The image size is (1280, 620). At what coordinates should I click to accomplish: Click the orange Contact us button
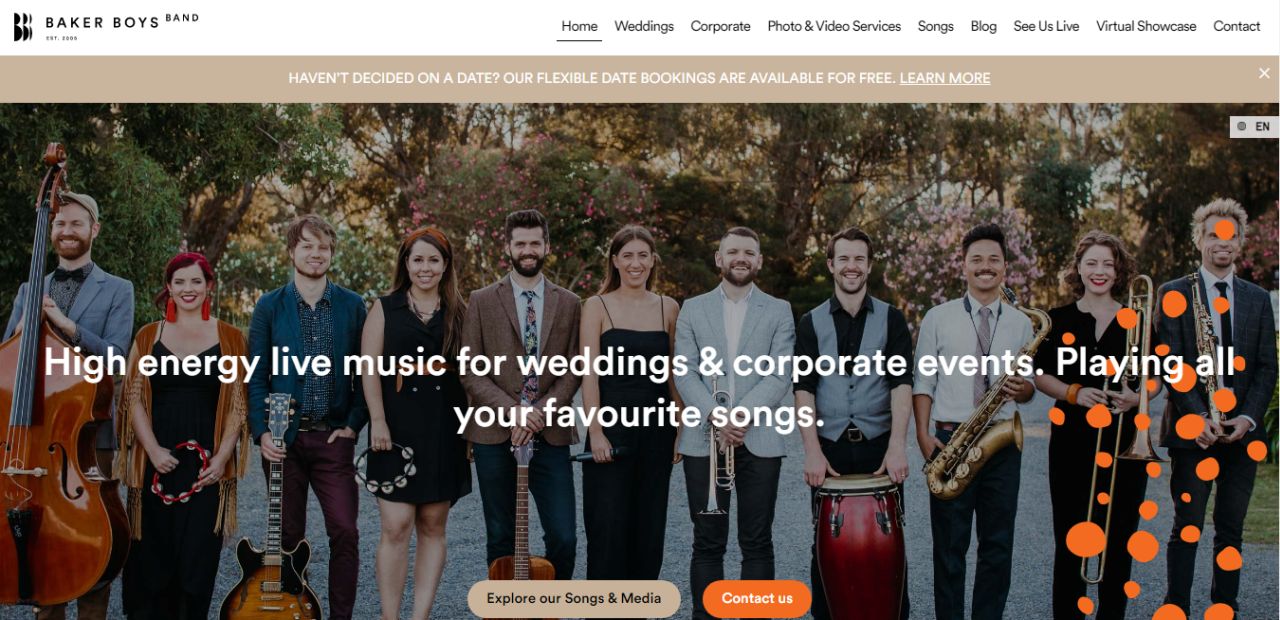point(757,598)
